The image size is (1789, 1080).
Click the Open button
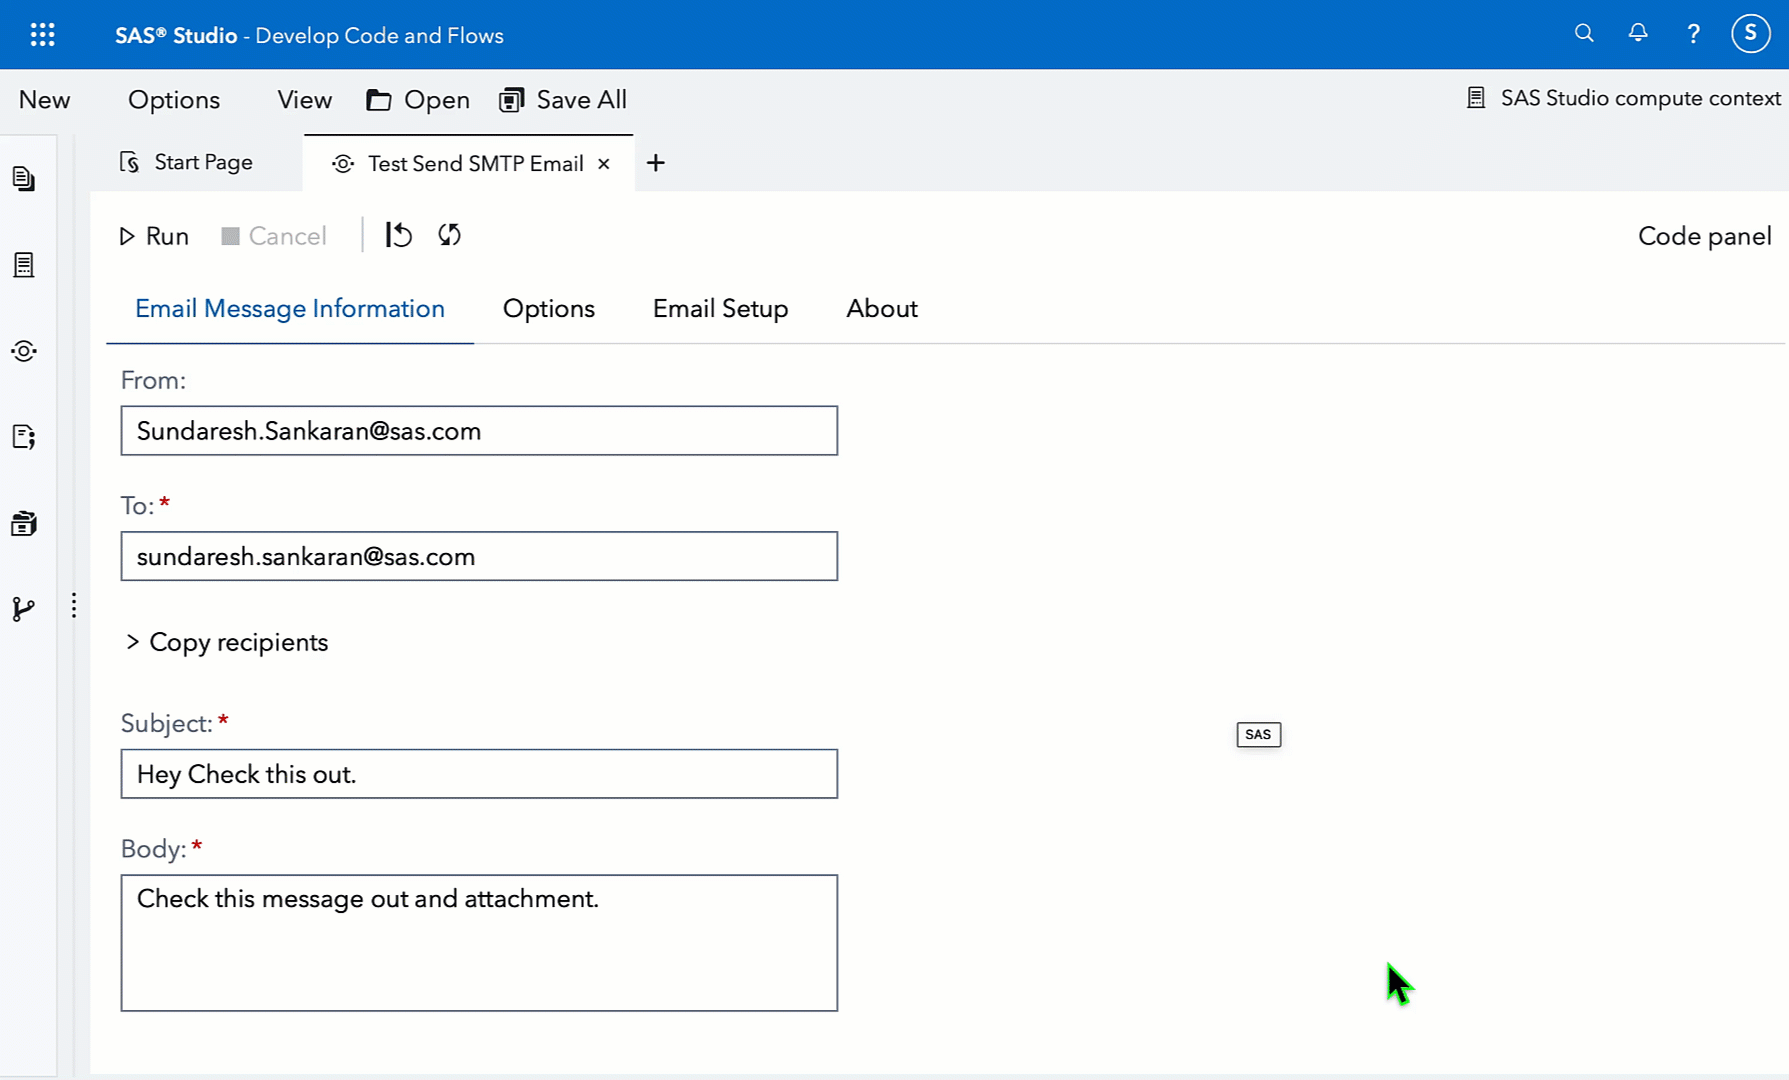[419, 100]
